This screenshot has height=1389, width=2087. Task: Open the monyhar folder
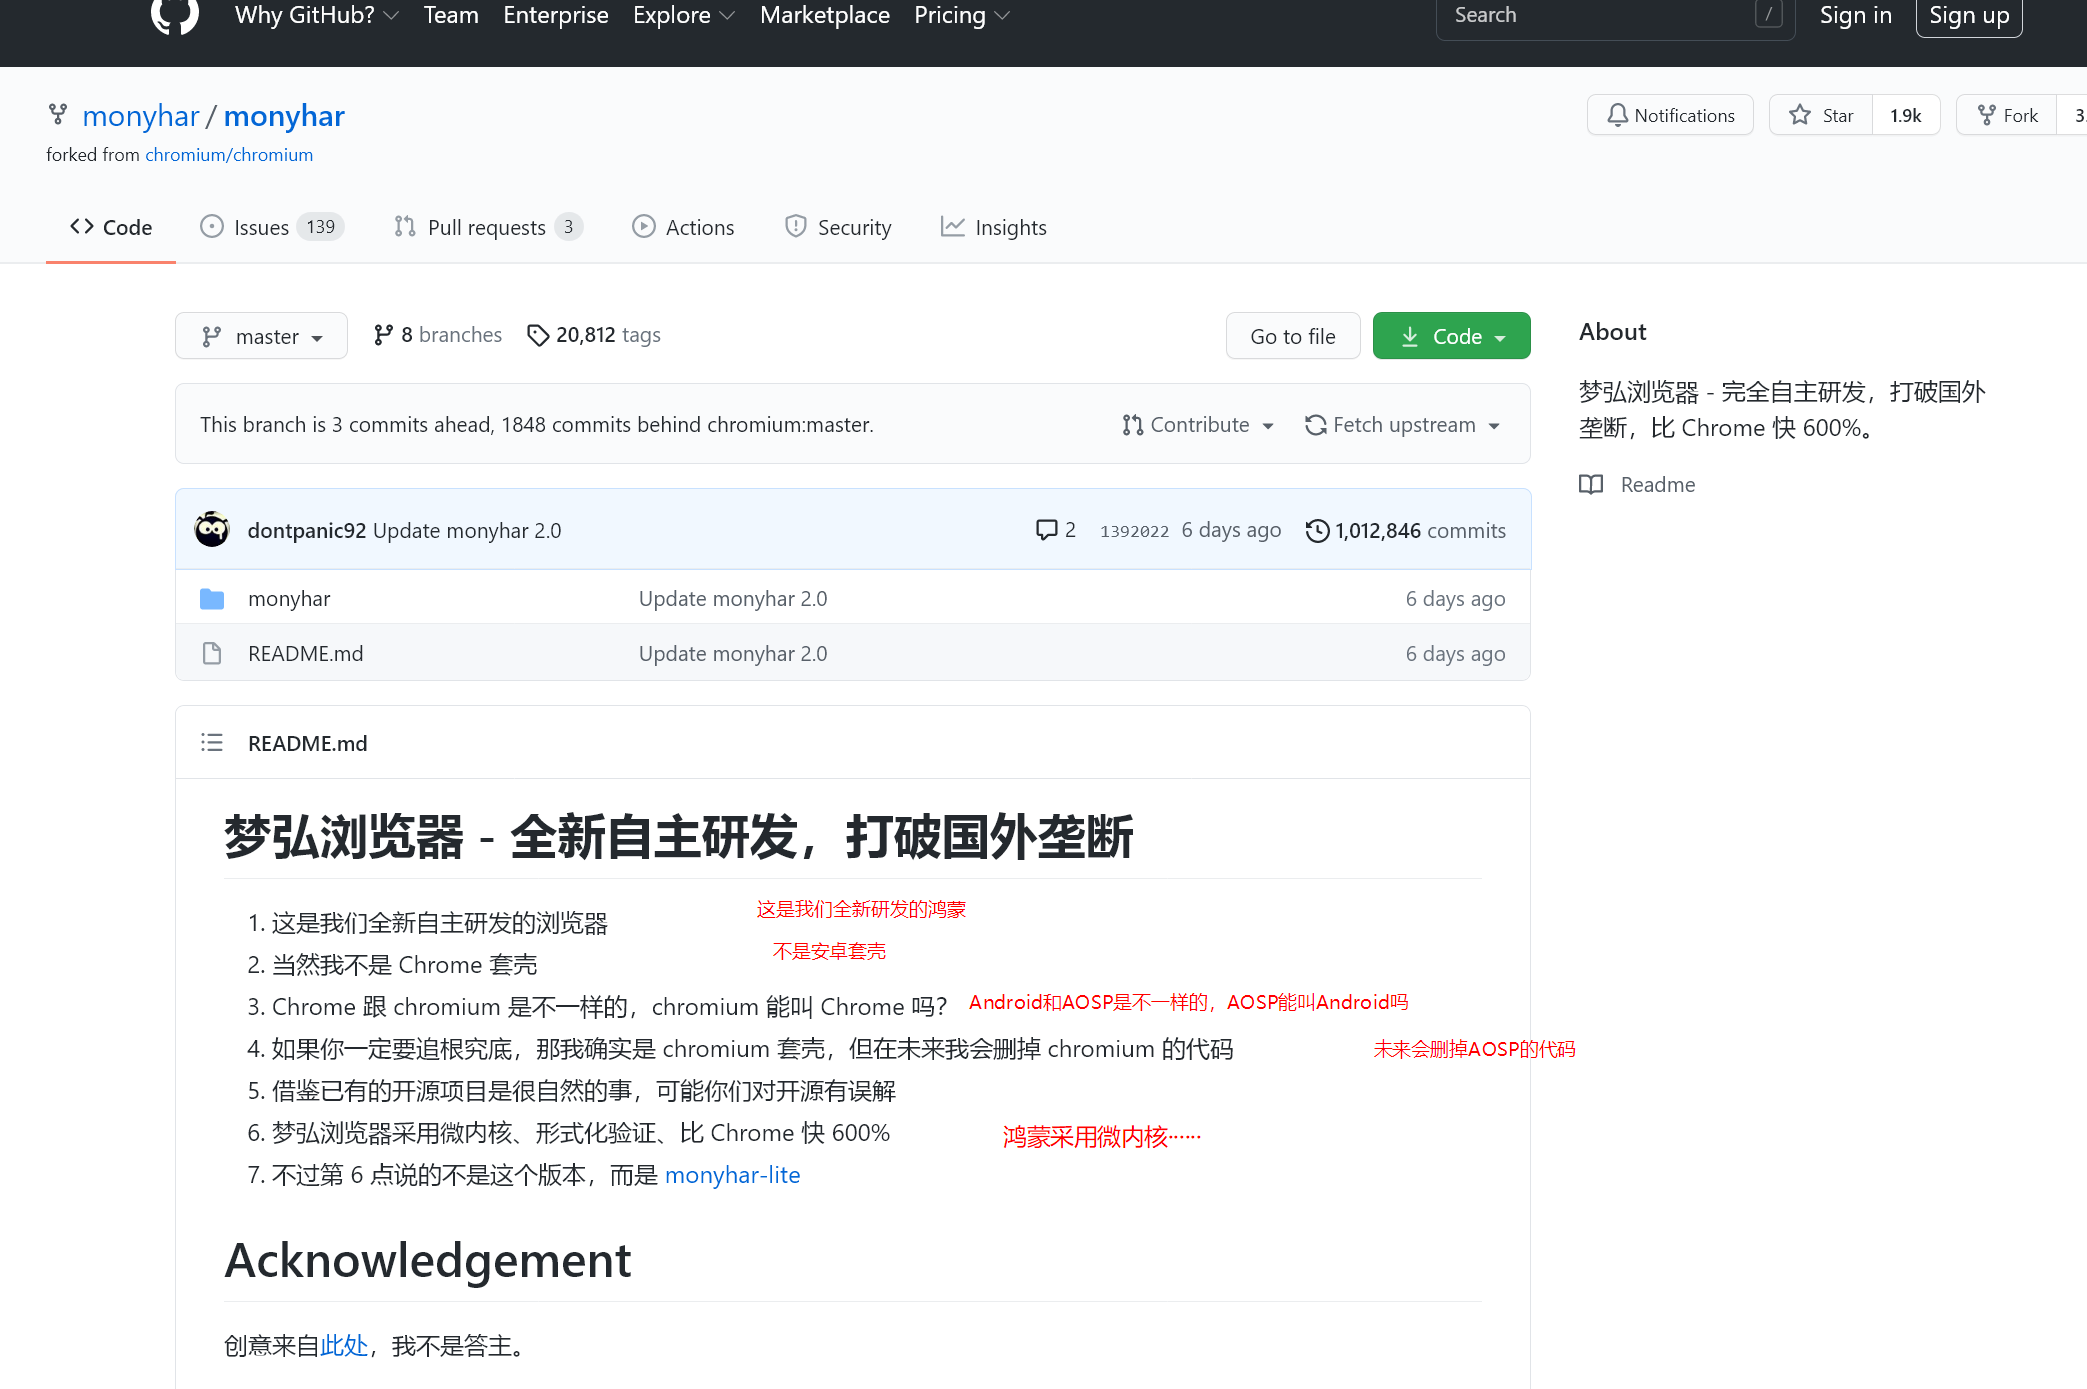[288, 598]
